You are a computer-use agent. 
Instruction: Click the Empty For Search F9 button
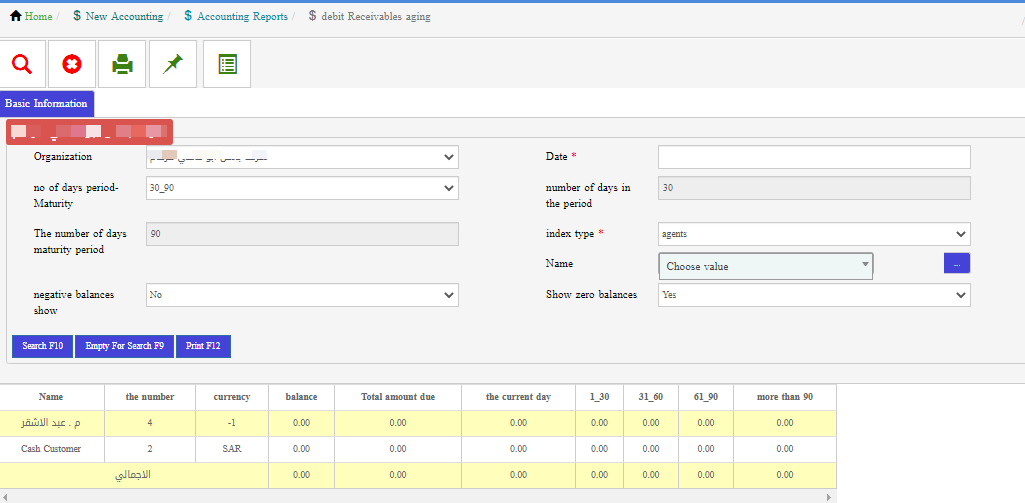click(124, 346)
